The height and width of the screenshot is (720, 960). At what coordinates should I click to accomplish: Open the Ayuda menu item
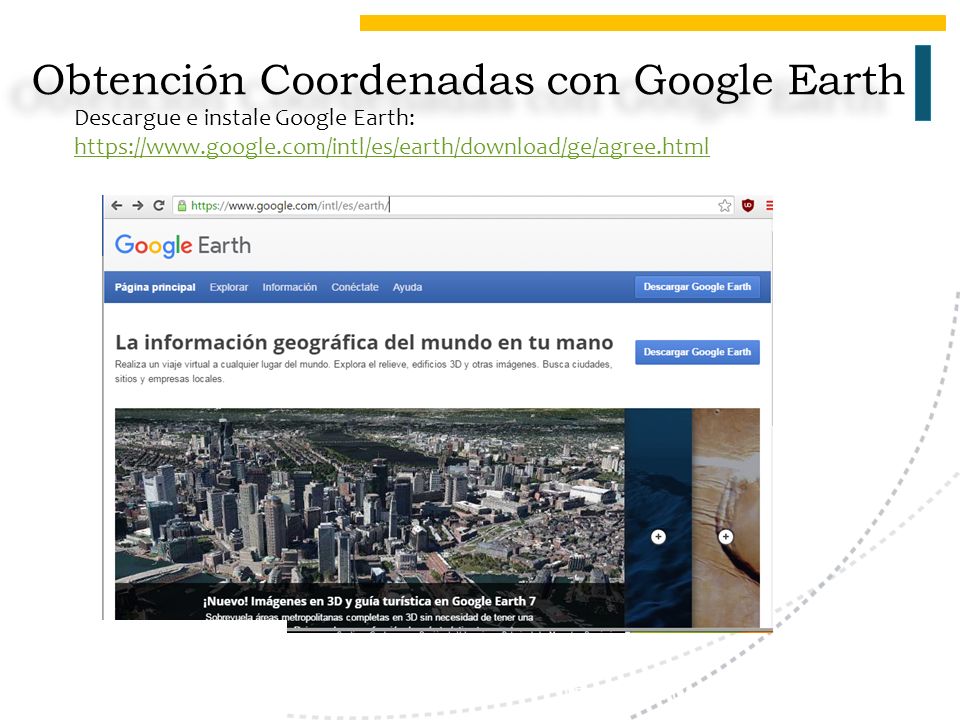click(407, 287)
